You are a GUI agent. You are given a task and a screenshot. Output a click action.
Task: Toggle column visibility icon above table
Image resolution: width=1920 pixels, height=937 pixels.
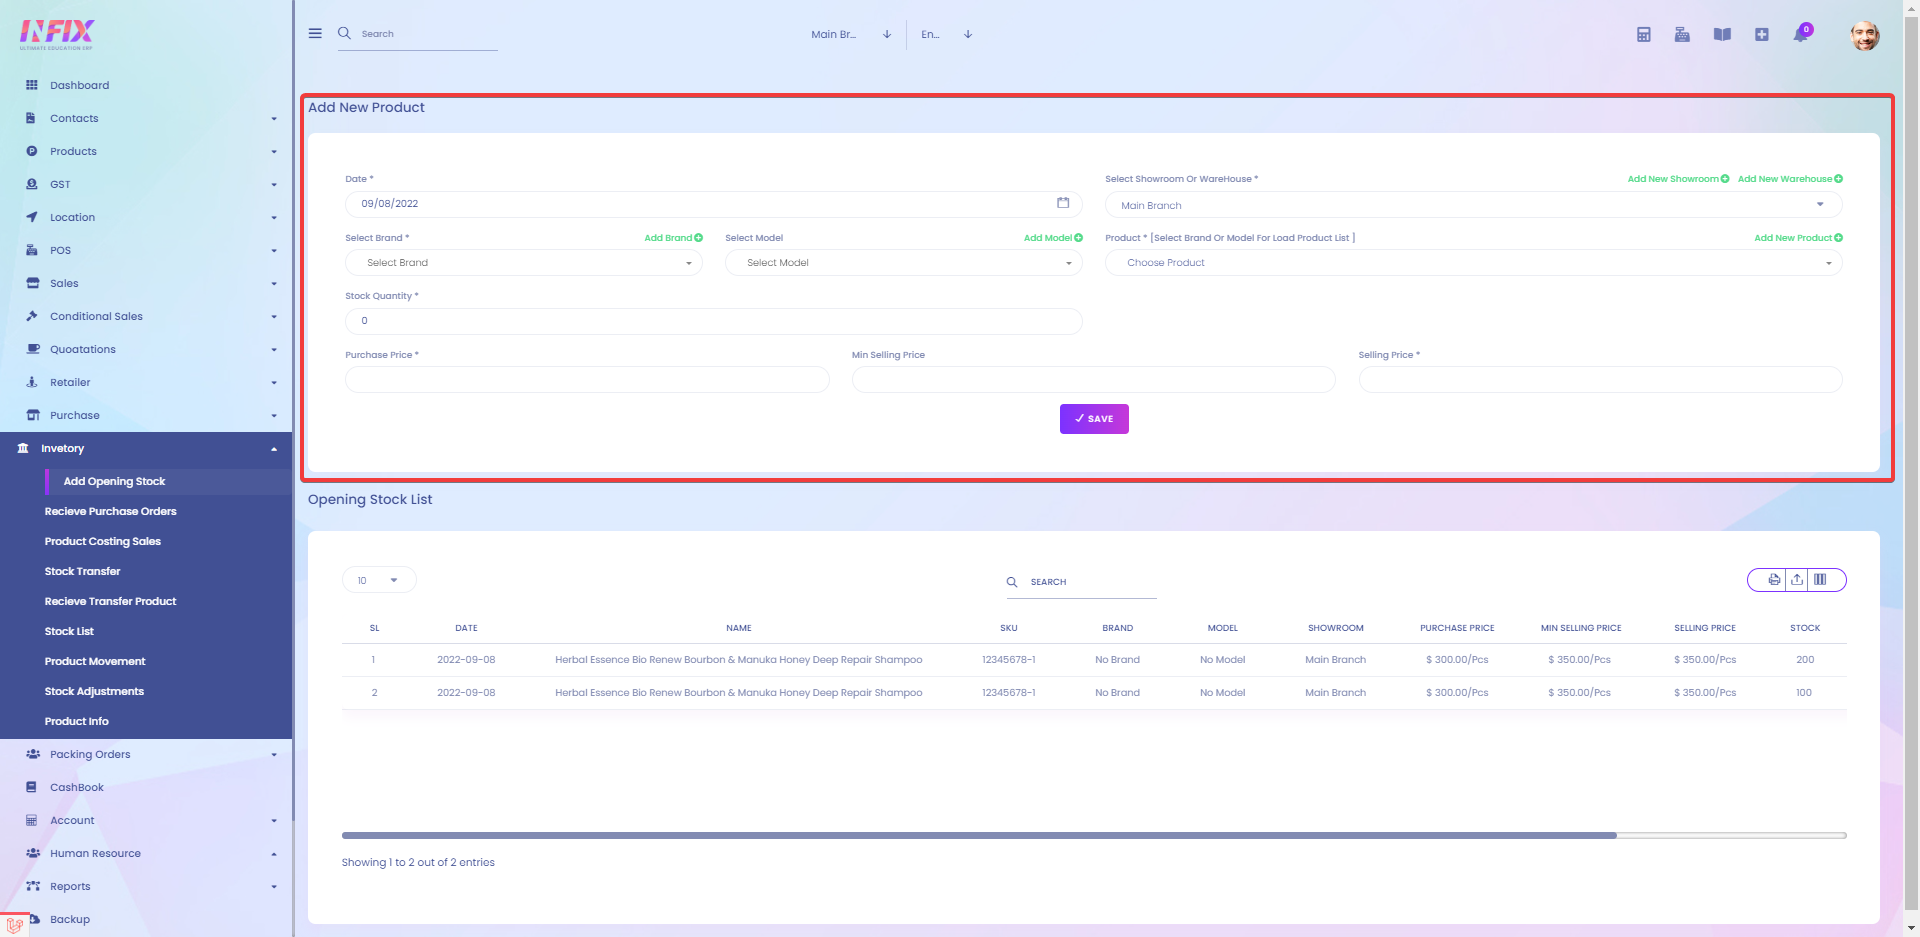point(1820,580)
